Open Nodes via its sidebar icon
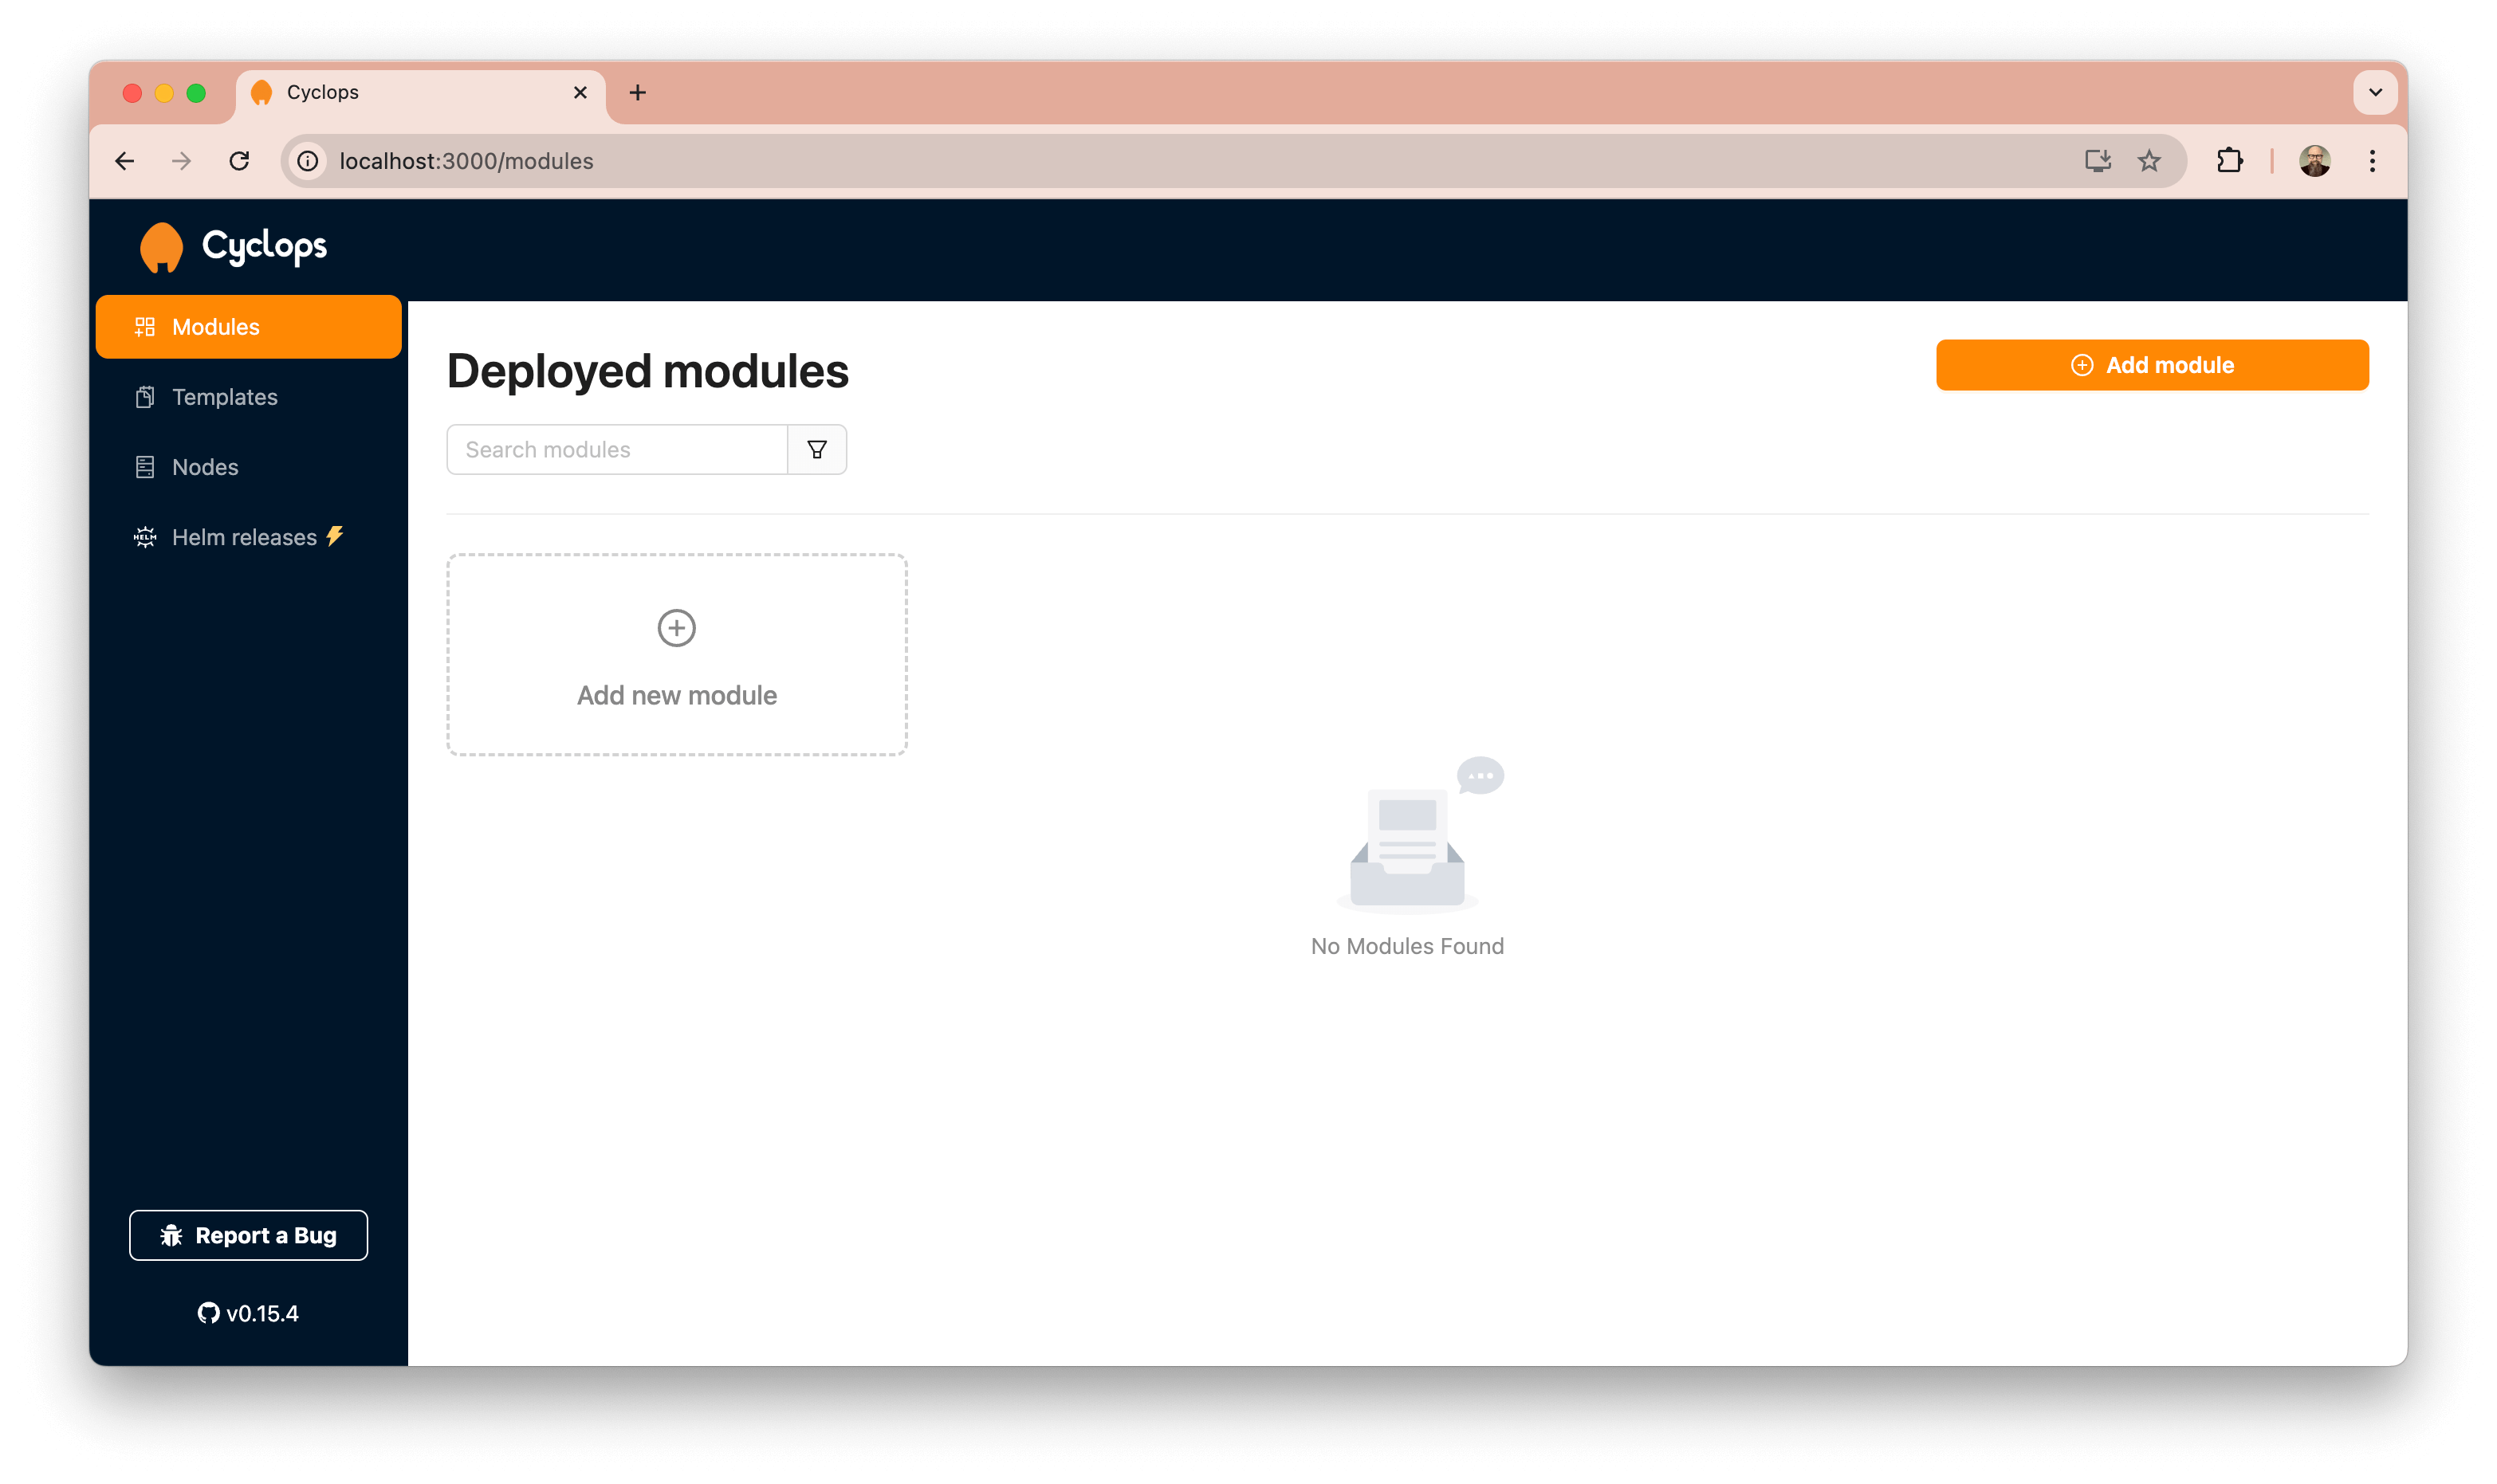2497x1484 pixels. pos(145,466)
